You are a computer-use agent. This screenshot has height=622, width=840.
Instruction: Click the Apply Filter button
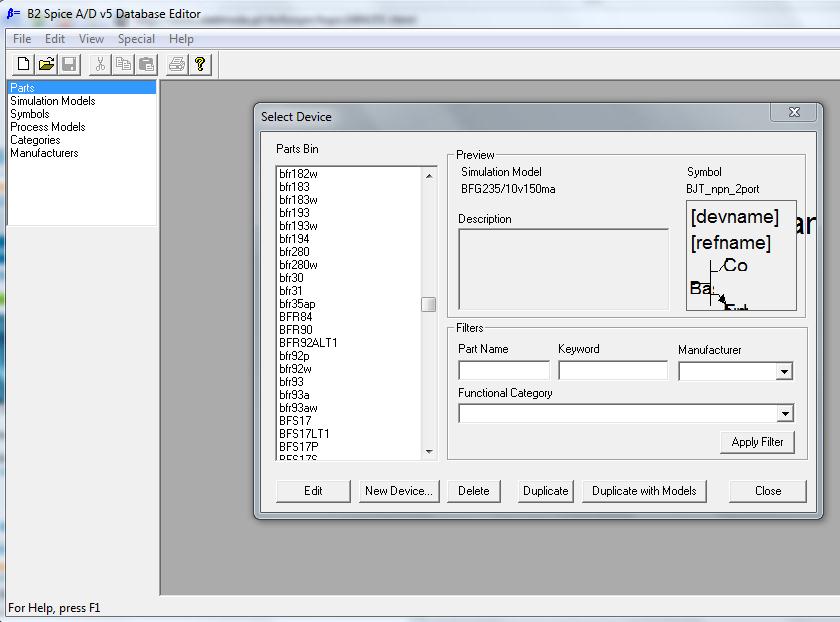click(x=757, y=442)
